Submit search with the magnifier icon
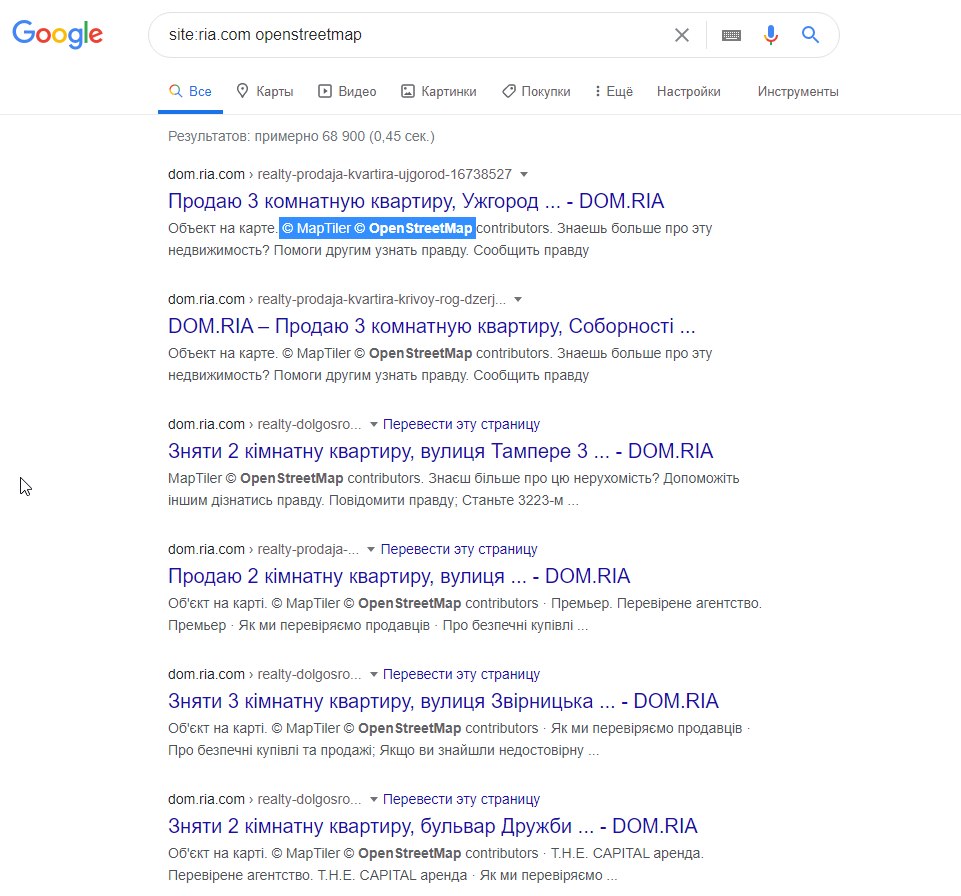961x896 pixels. point(810,34)
